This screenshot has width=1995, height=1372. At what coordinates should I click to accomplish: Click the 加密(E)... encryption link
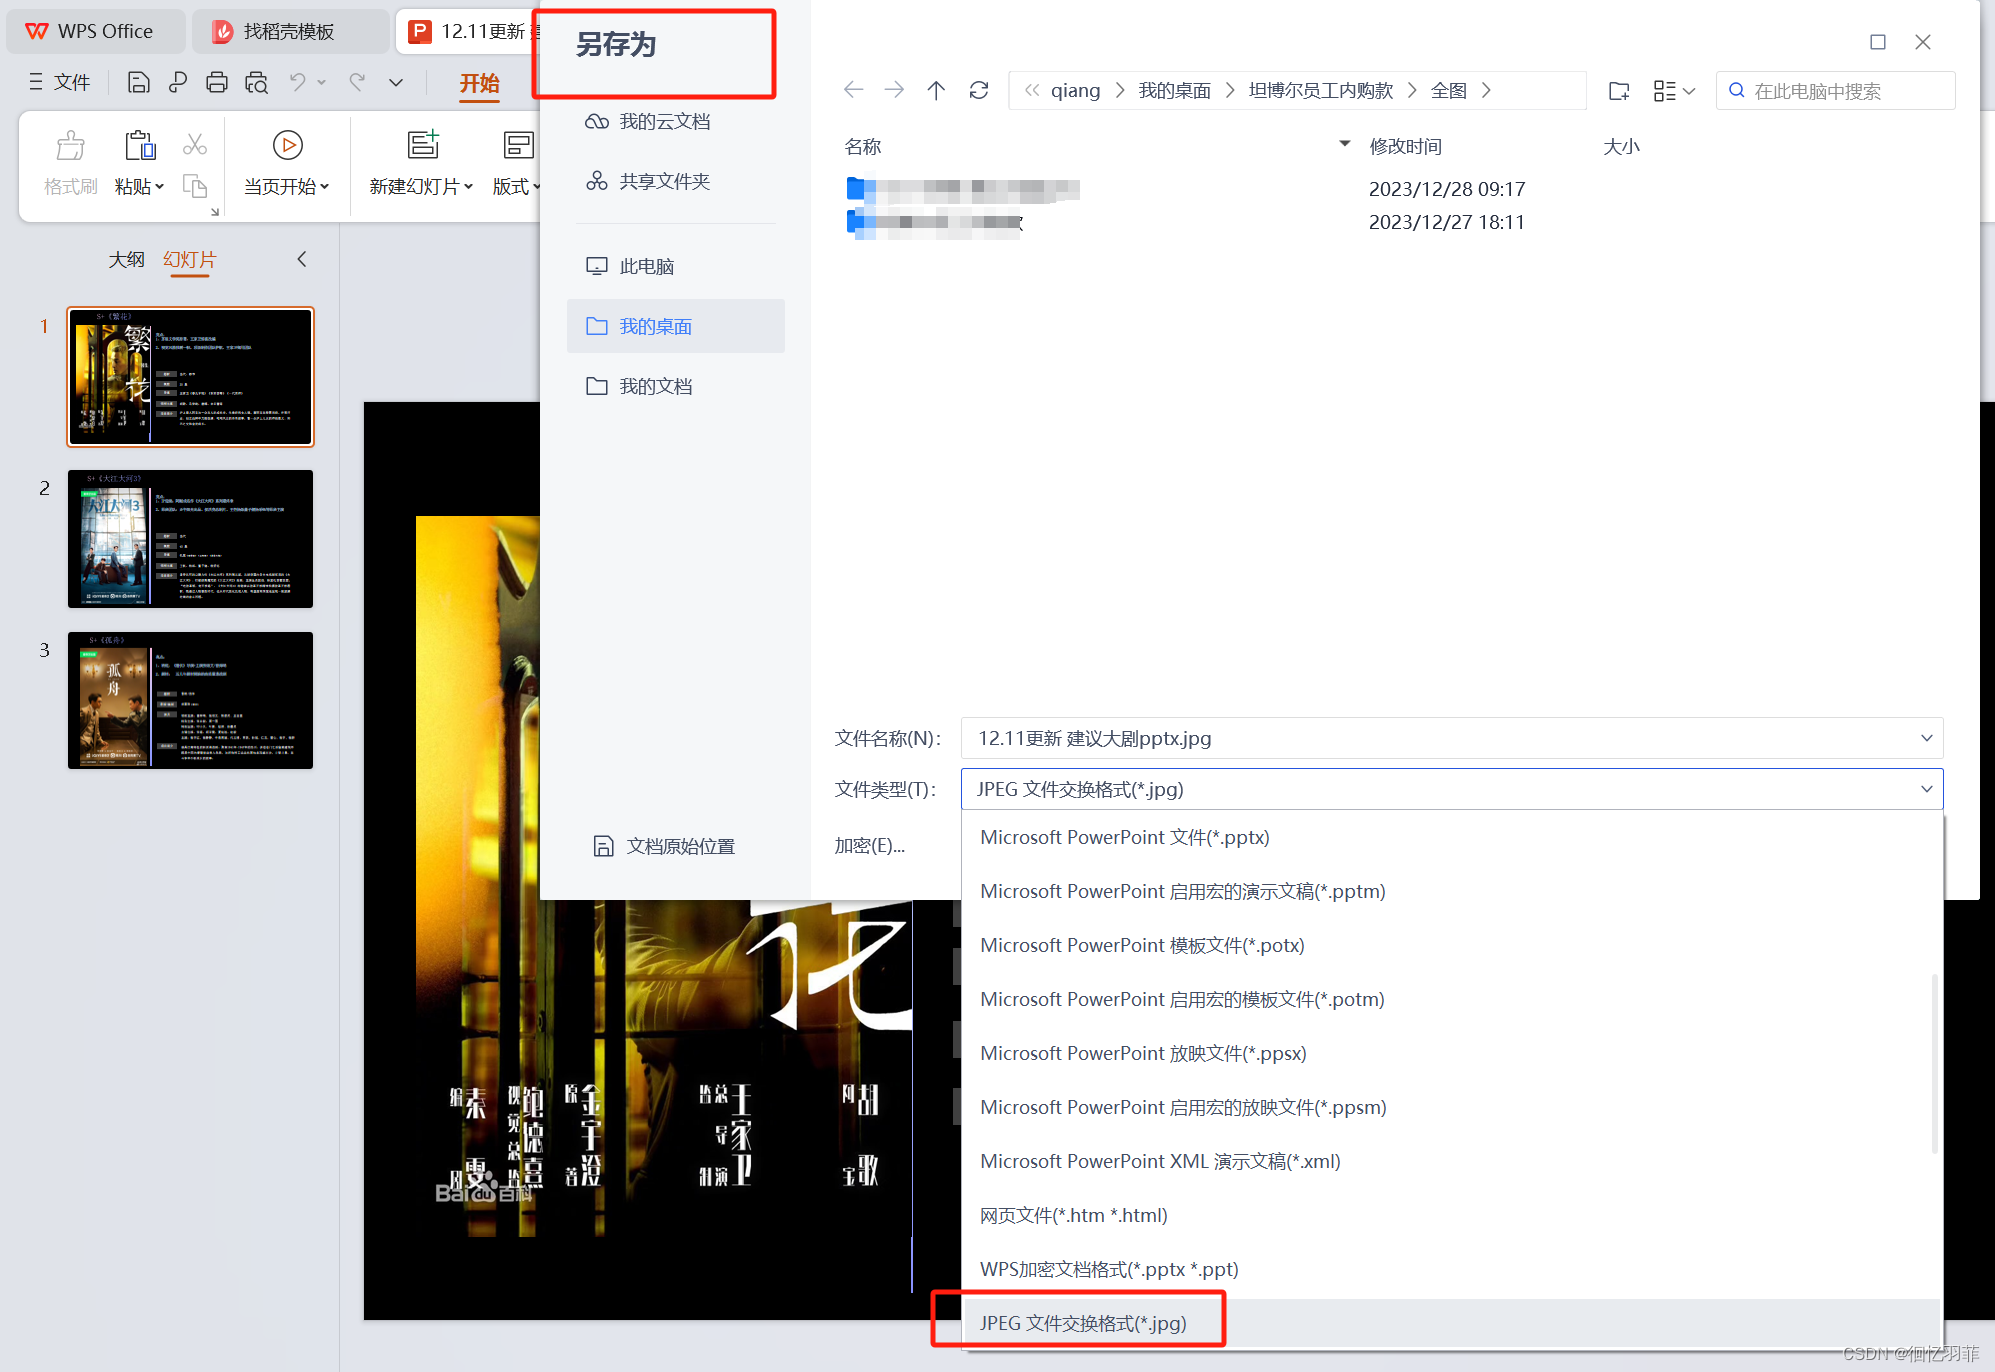point(870,845)
